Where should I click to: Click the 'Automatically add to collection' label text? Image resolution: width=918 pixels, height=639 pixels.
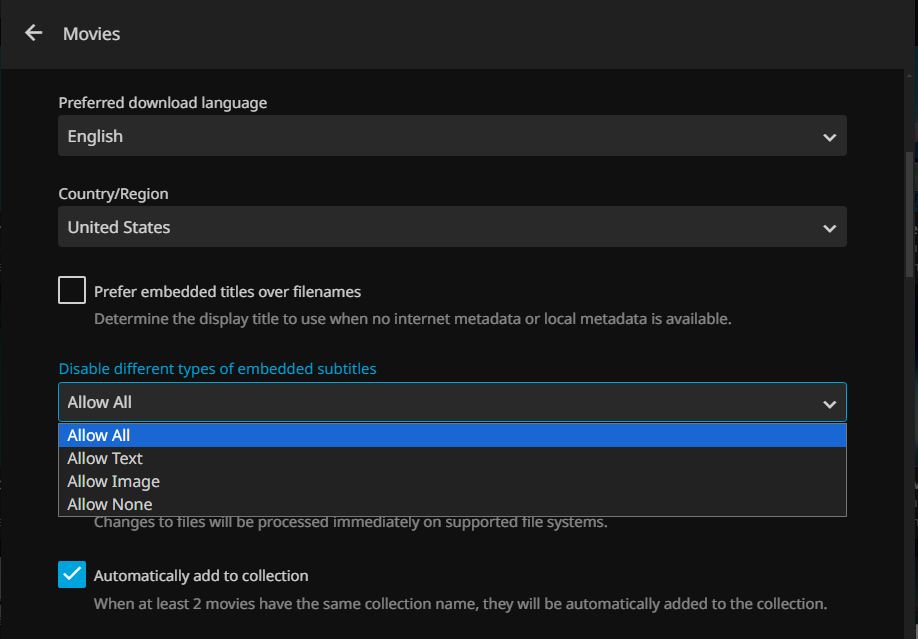(x=201, y=576)
